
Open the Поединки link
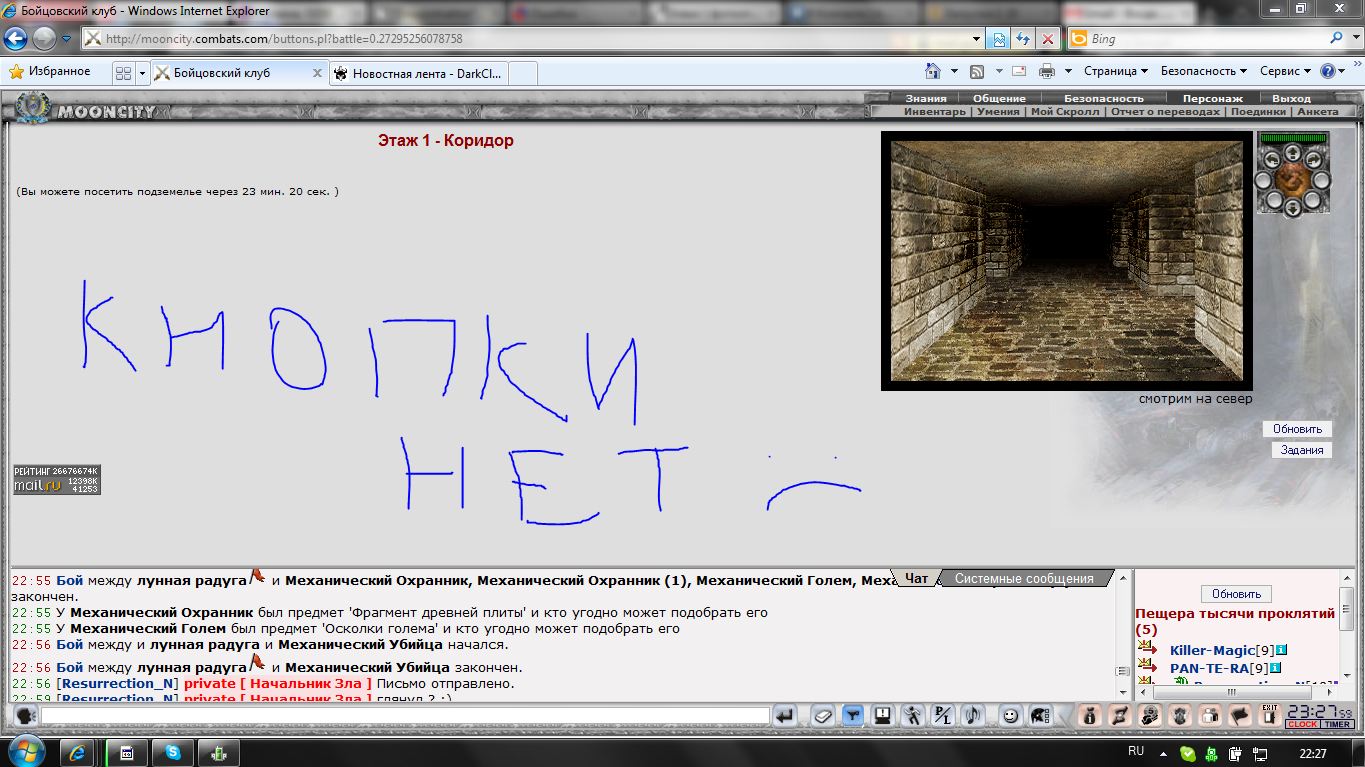point(1258,111)
